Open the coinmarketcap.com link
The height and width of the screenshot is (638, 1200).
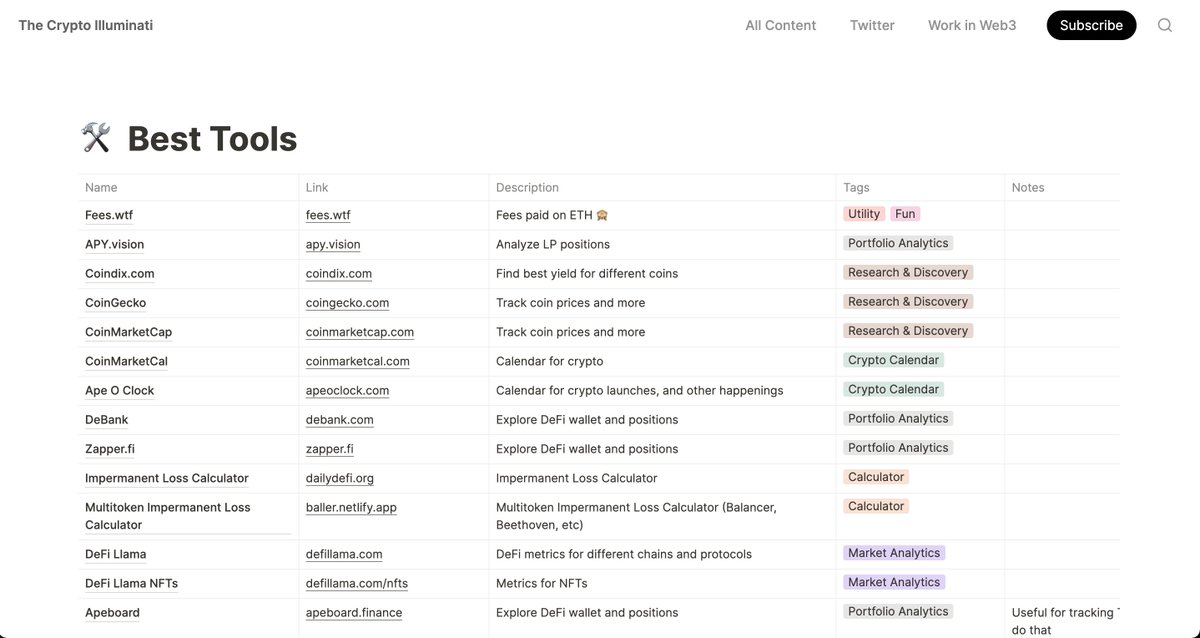[x=360, y=332]
